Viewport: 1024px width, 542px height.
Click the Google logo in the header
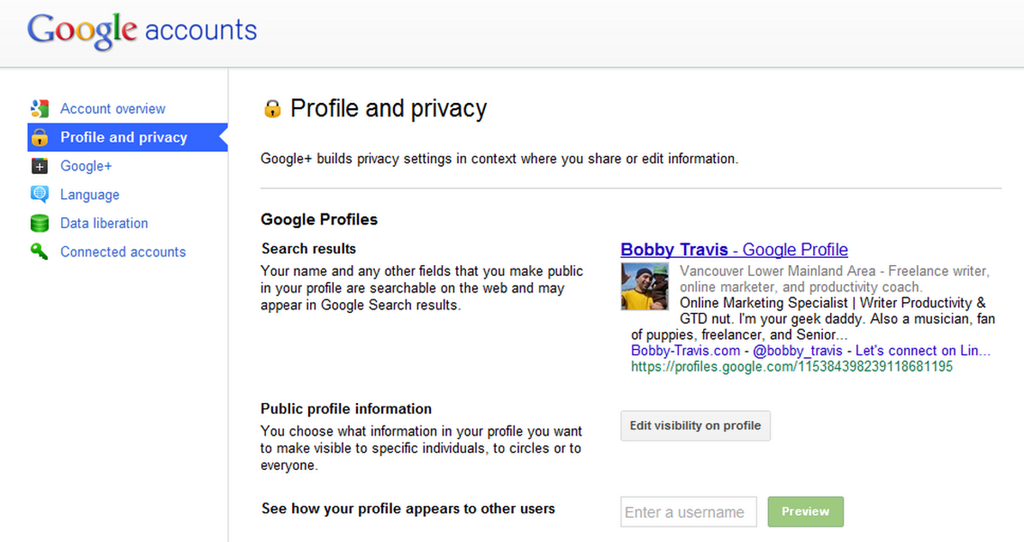[x=82, y=30]
